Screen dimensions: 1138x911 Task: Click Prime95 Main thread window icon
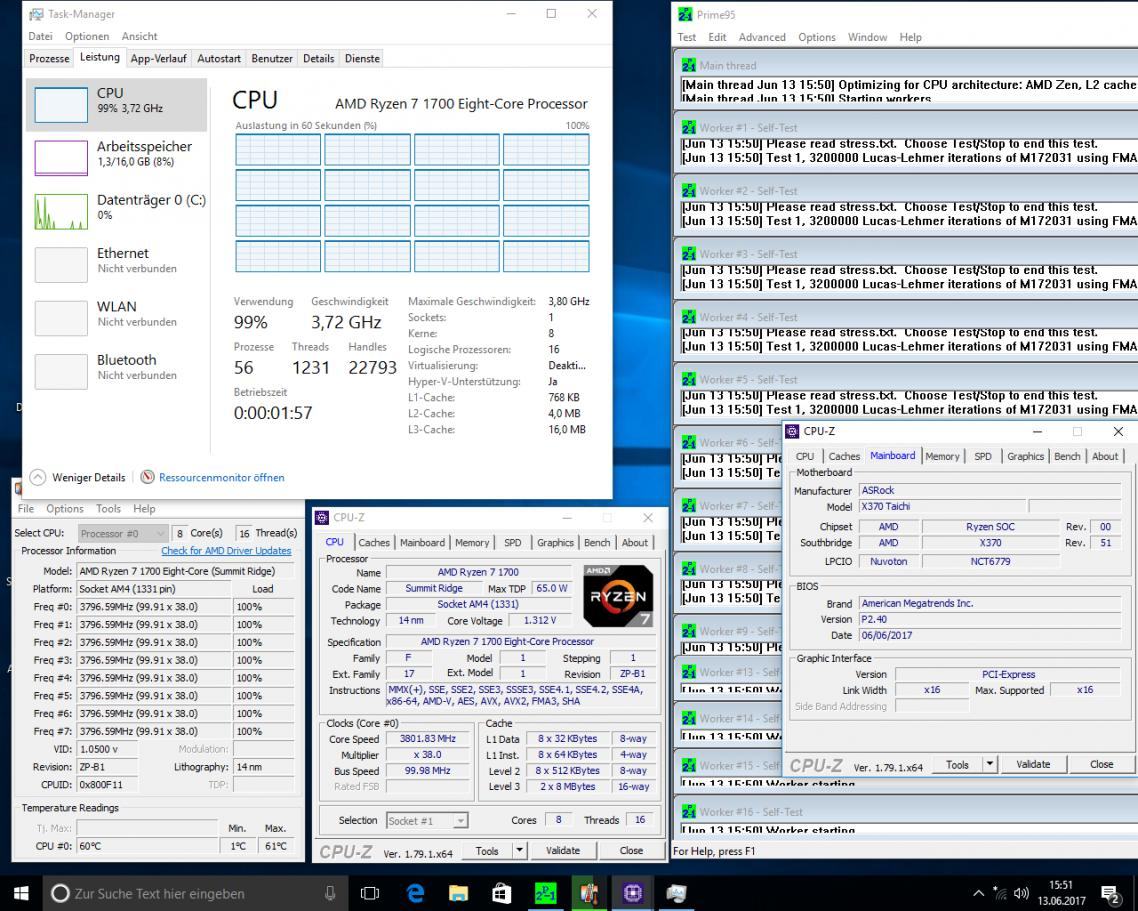(689, 65)
